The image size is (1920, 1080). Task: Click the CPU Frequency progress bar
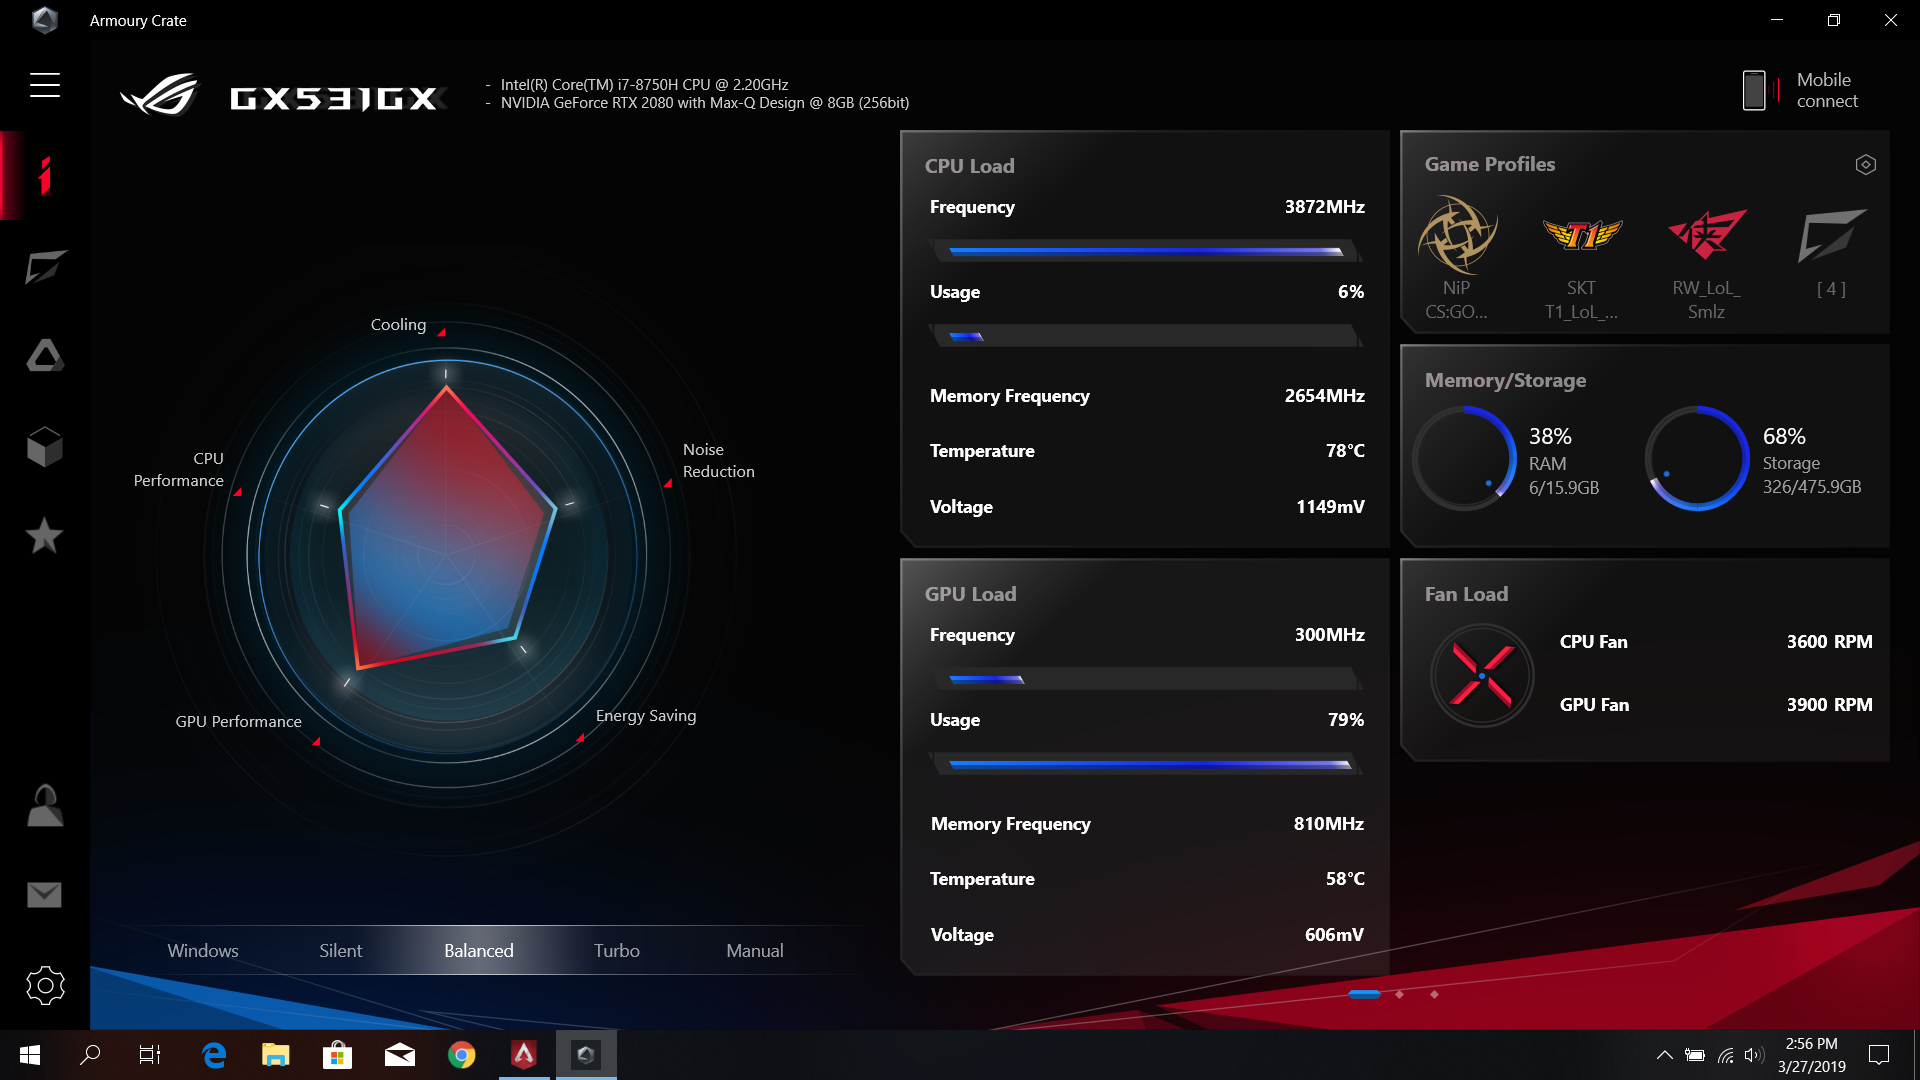[x=1146, y=251]
